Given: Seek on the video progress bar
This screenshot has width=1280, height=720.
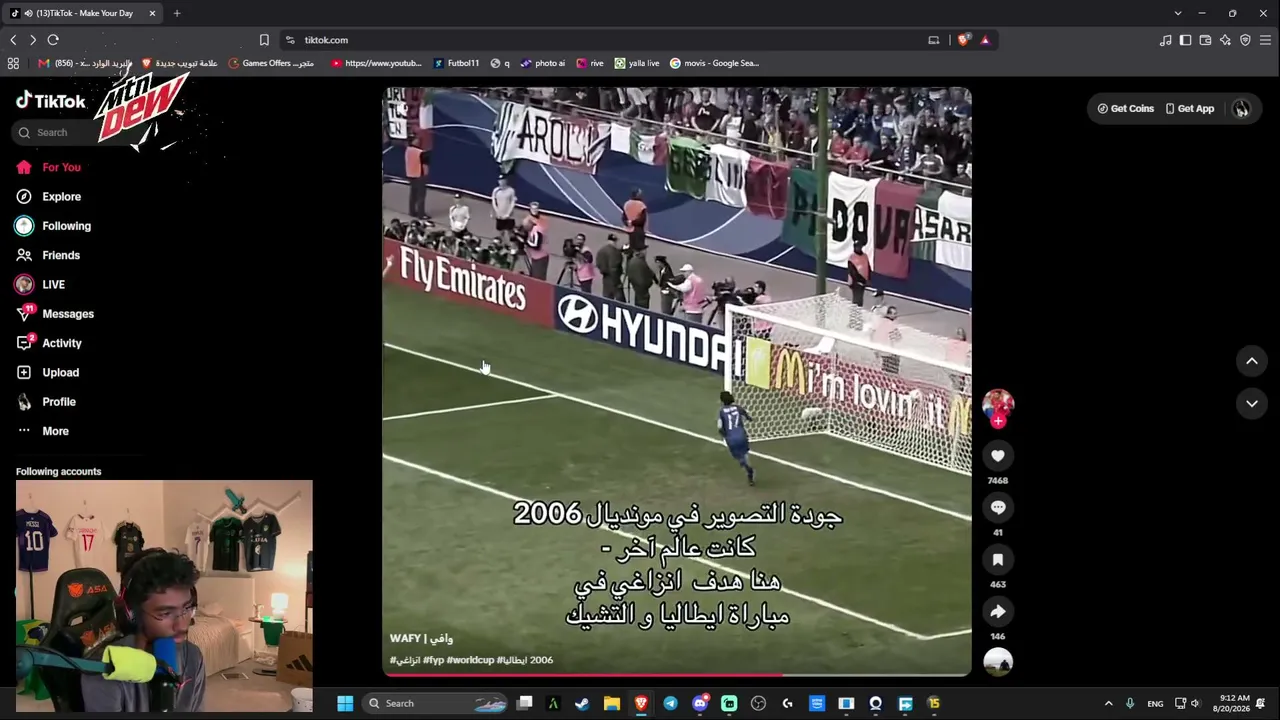Looking at the screenshot, I should pos(677,675).
